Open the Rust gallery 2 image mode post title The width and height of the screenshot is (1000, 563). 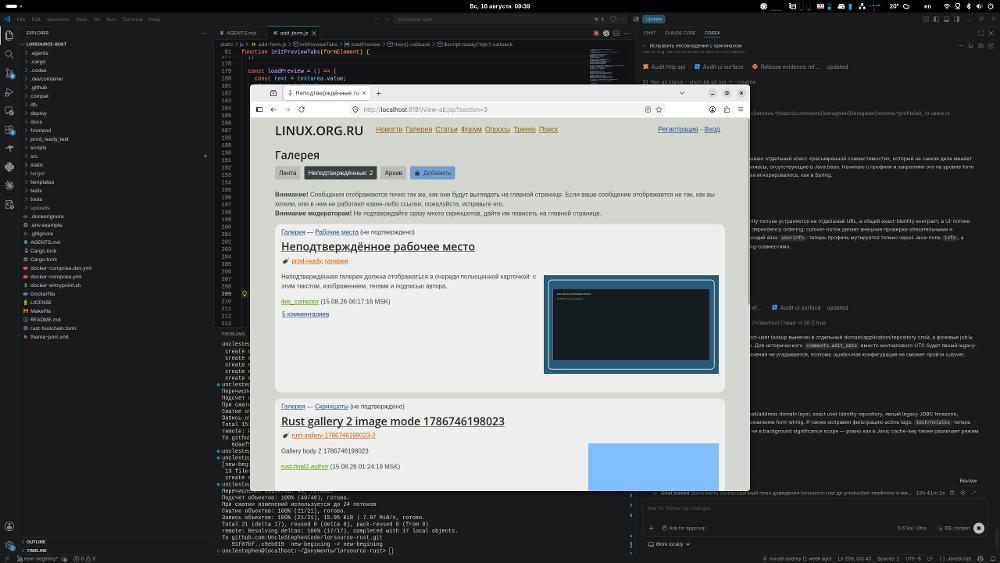click(393, 421)
